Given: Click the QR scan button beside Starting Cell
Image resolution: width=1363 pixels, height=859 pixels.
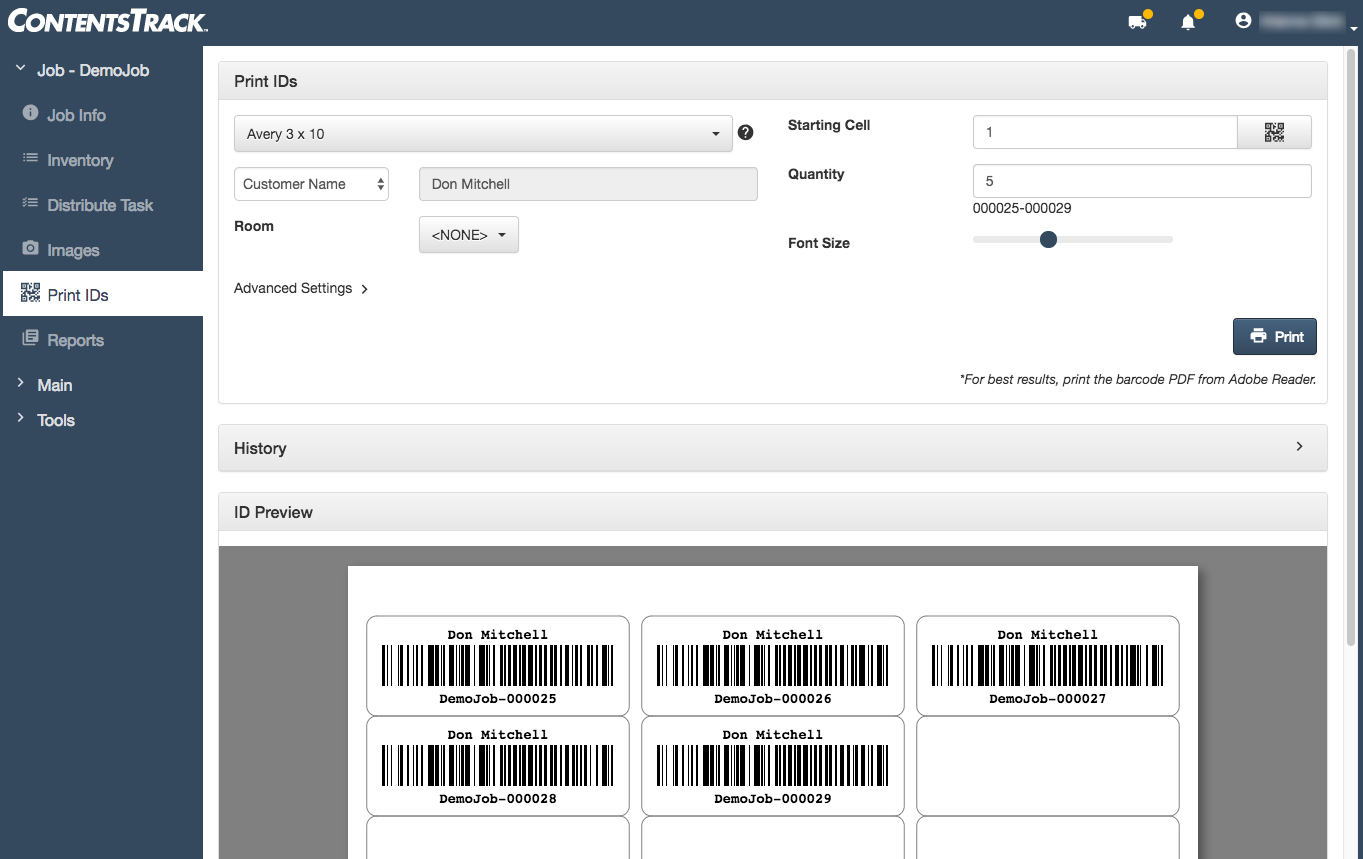Looking at the screenshot, I should pos(1274,132).
